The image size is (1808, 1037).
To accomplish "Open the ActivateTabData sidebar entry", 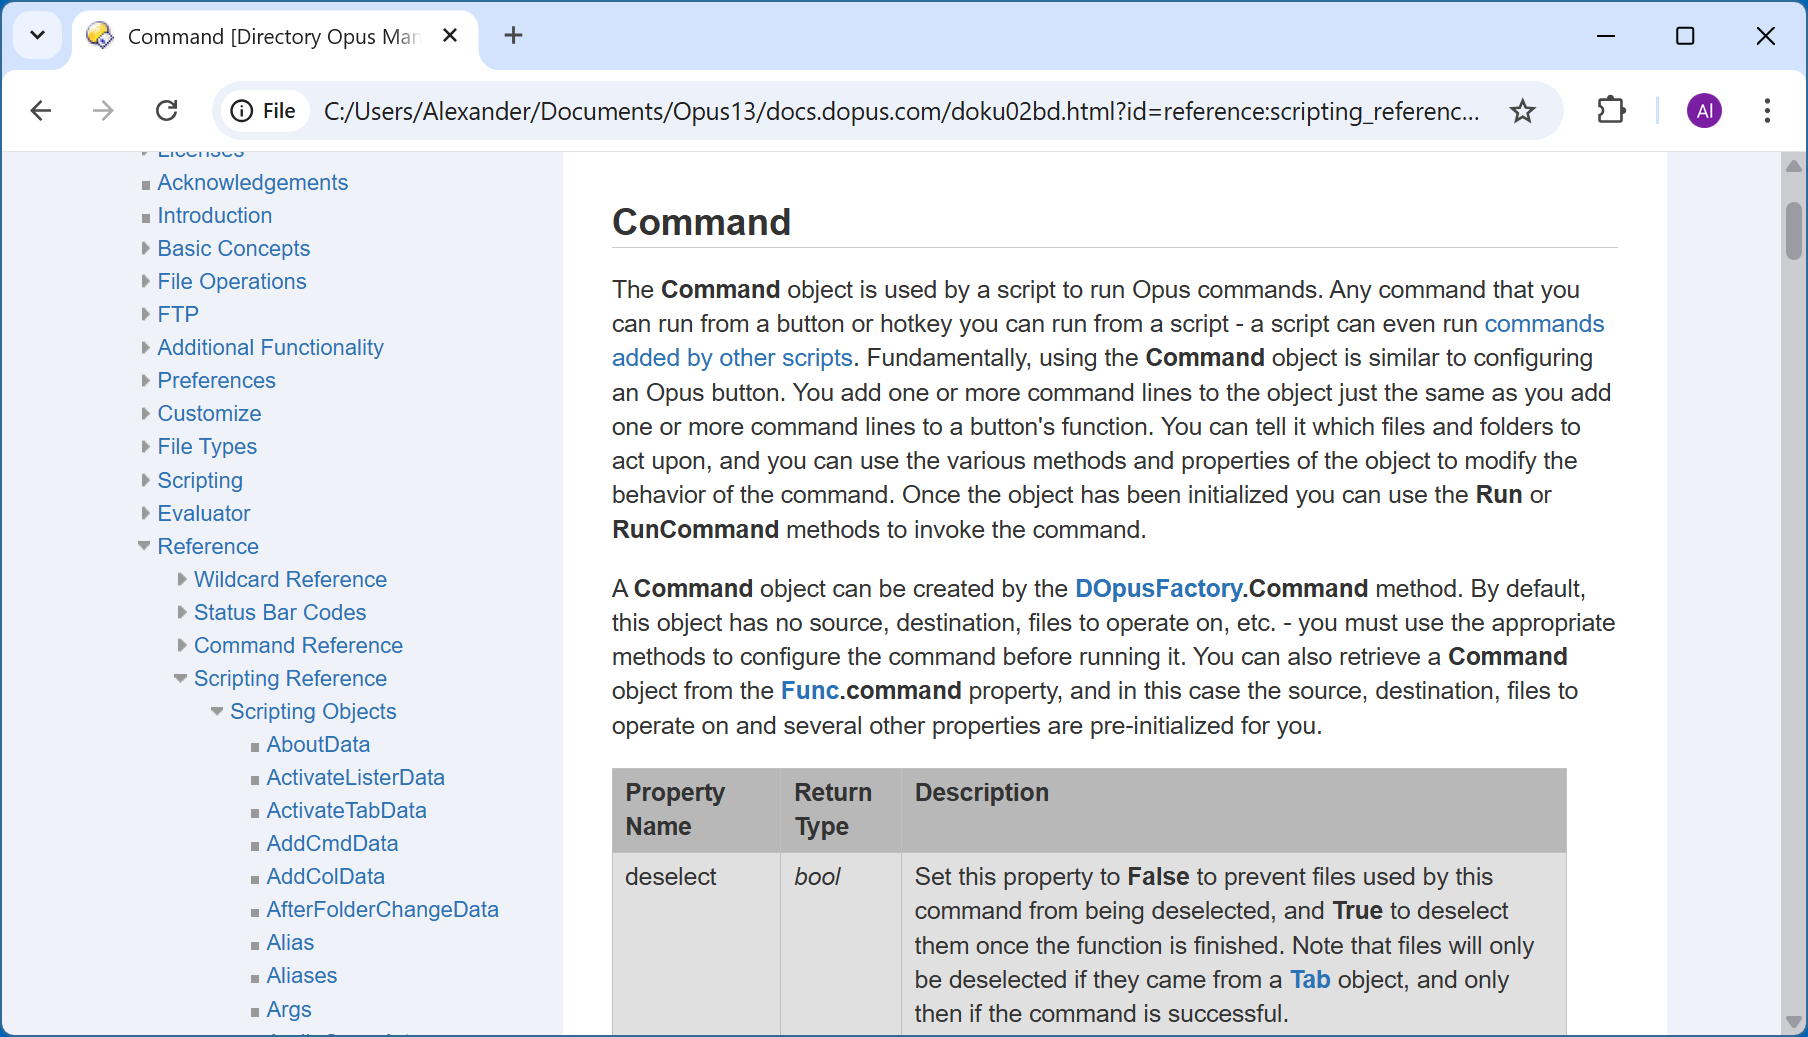I will pyautogui.click(x=346, y=811).
